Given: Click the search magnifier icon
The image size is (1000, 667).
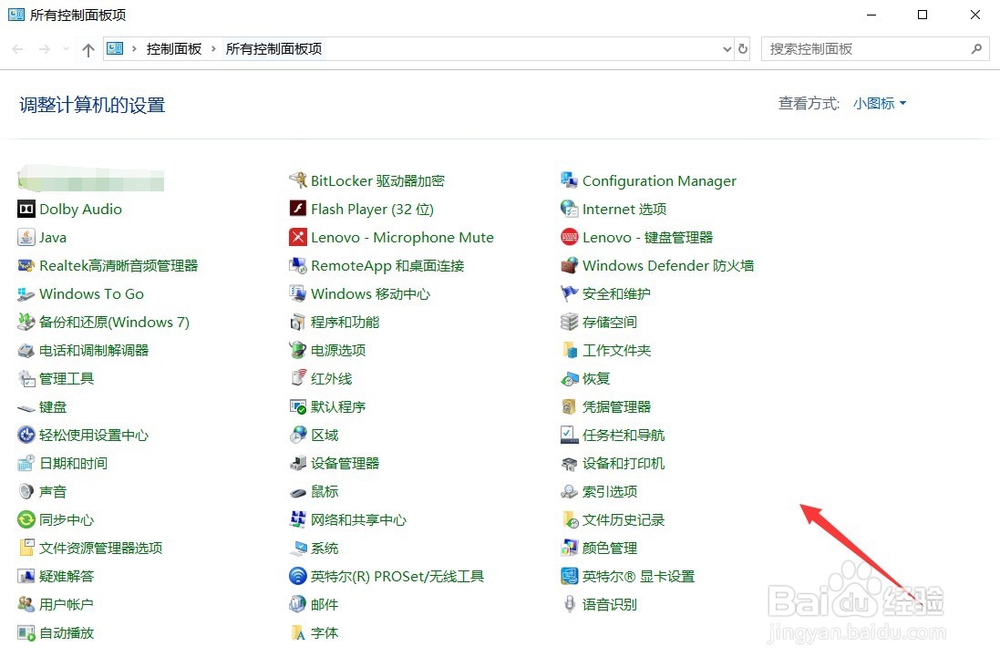Looking at the screenshot, I should click(976, 49).
